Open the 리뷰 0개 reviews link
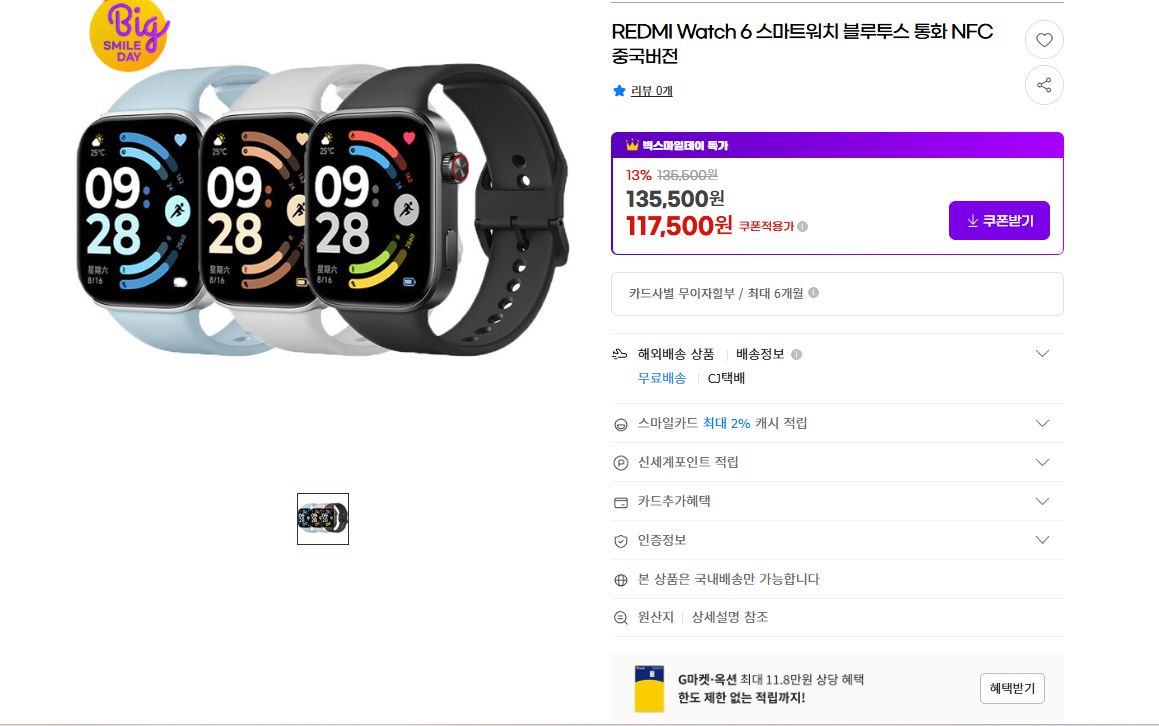 pos(651,91)
